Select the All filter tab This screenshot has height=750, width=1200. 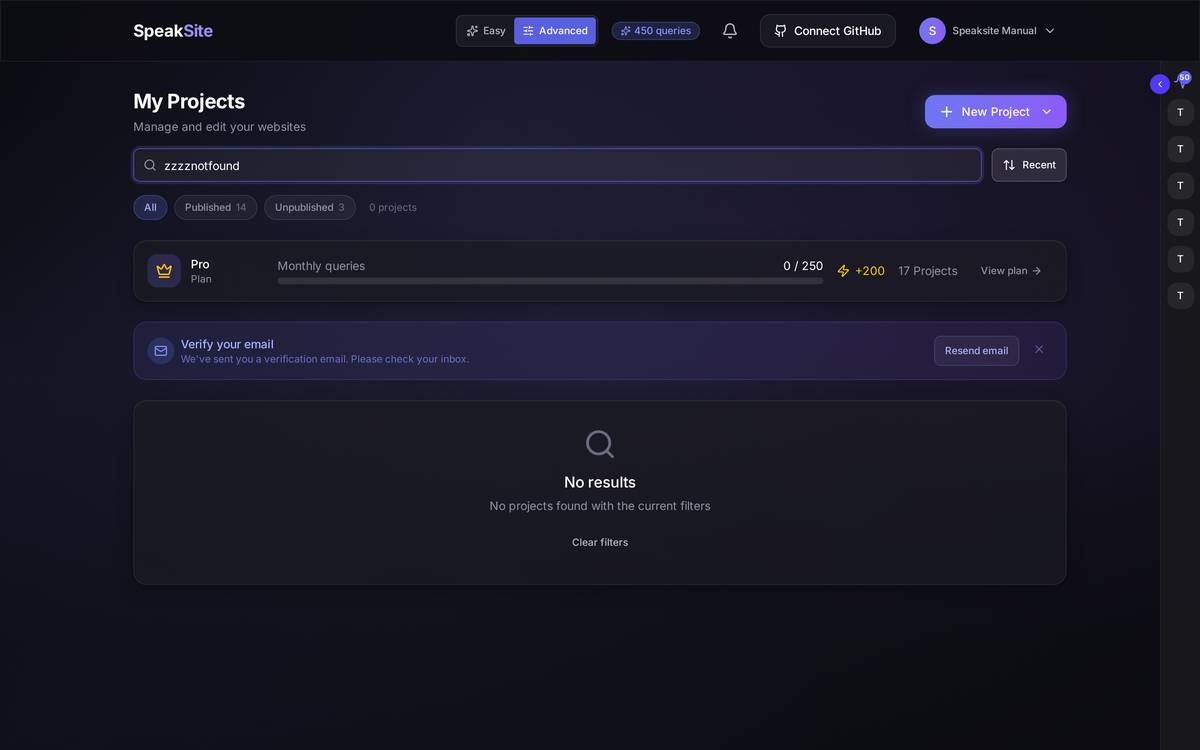pos(150,207)
